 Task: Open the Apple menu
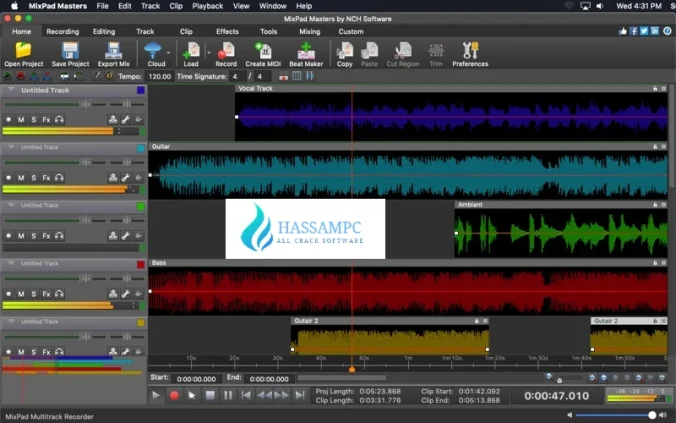coord(14,6)
